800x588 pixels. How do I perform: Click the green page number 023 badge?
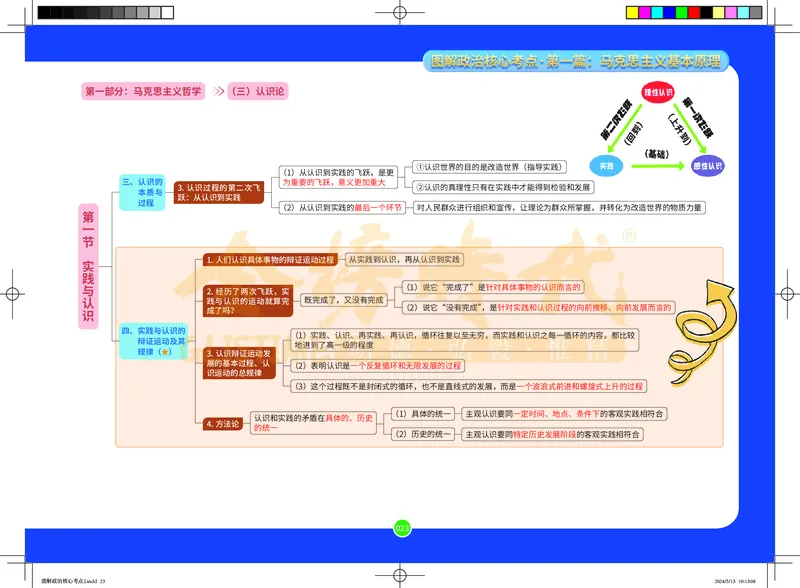402,527
